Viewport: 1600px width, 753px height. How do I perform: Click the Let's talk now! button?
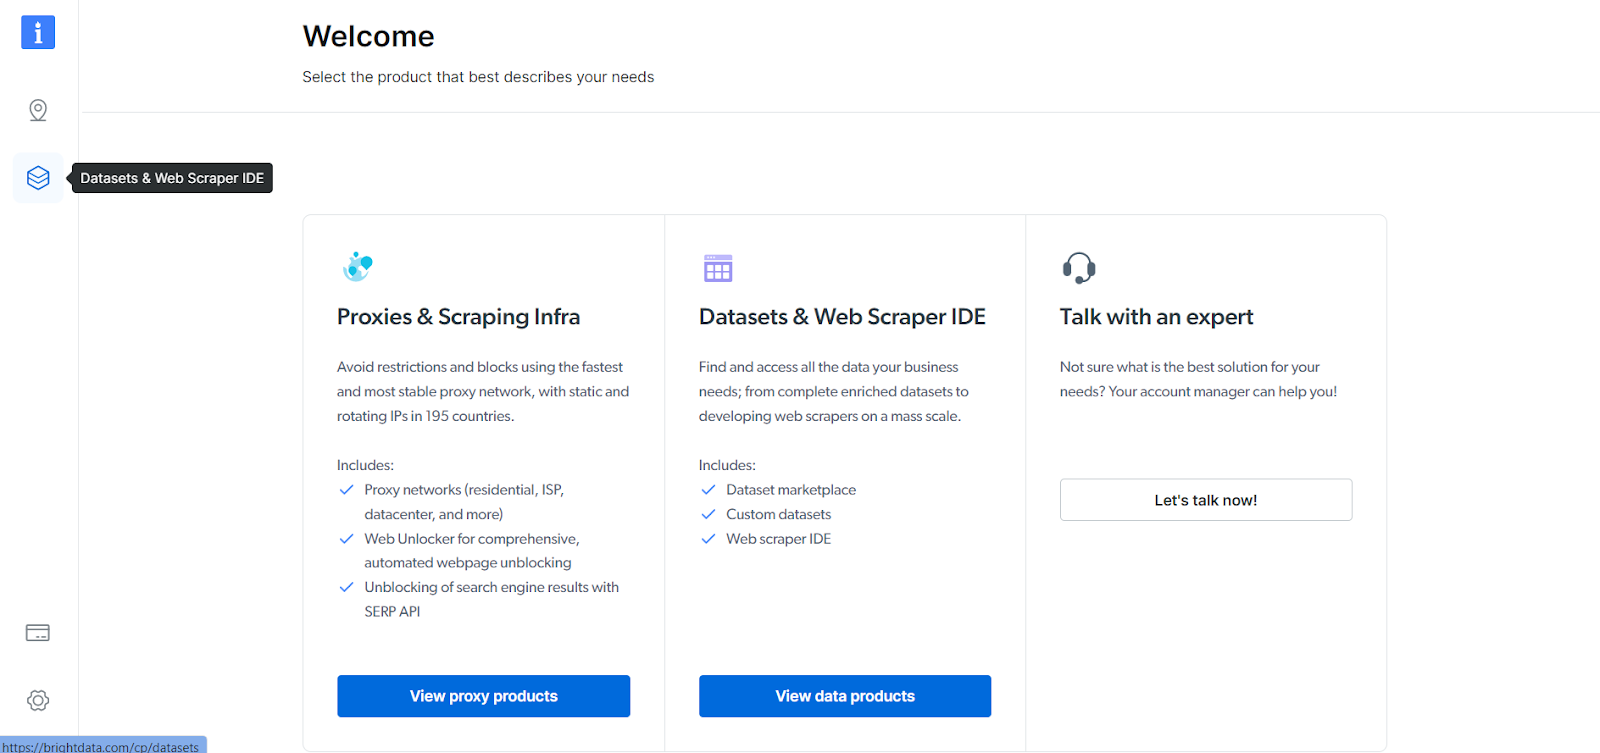click(1205, 500)
